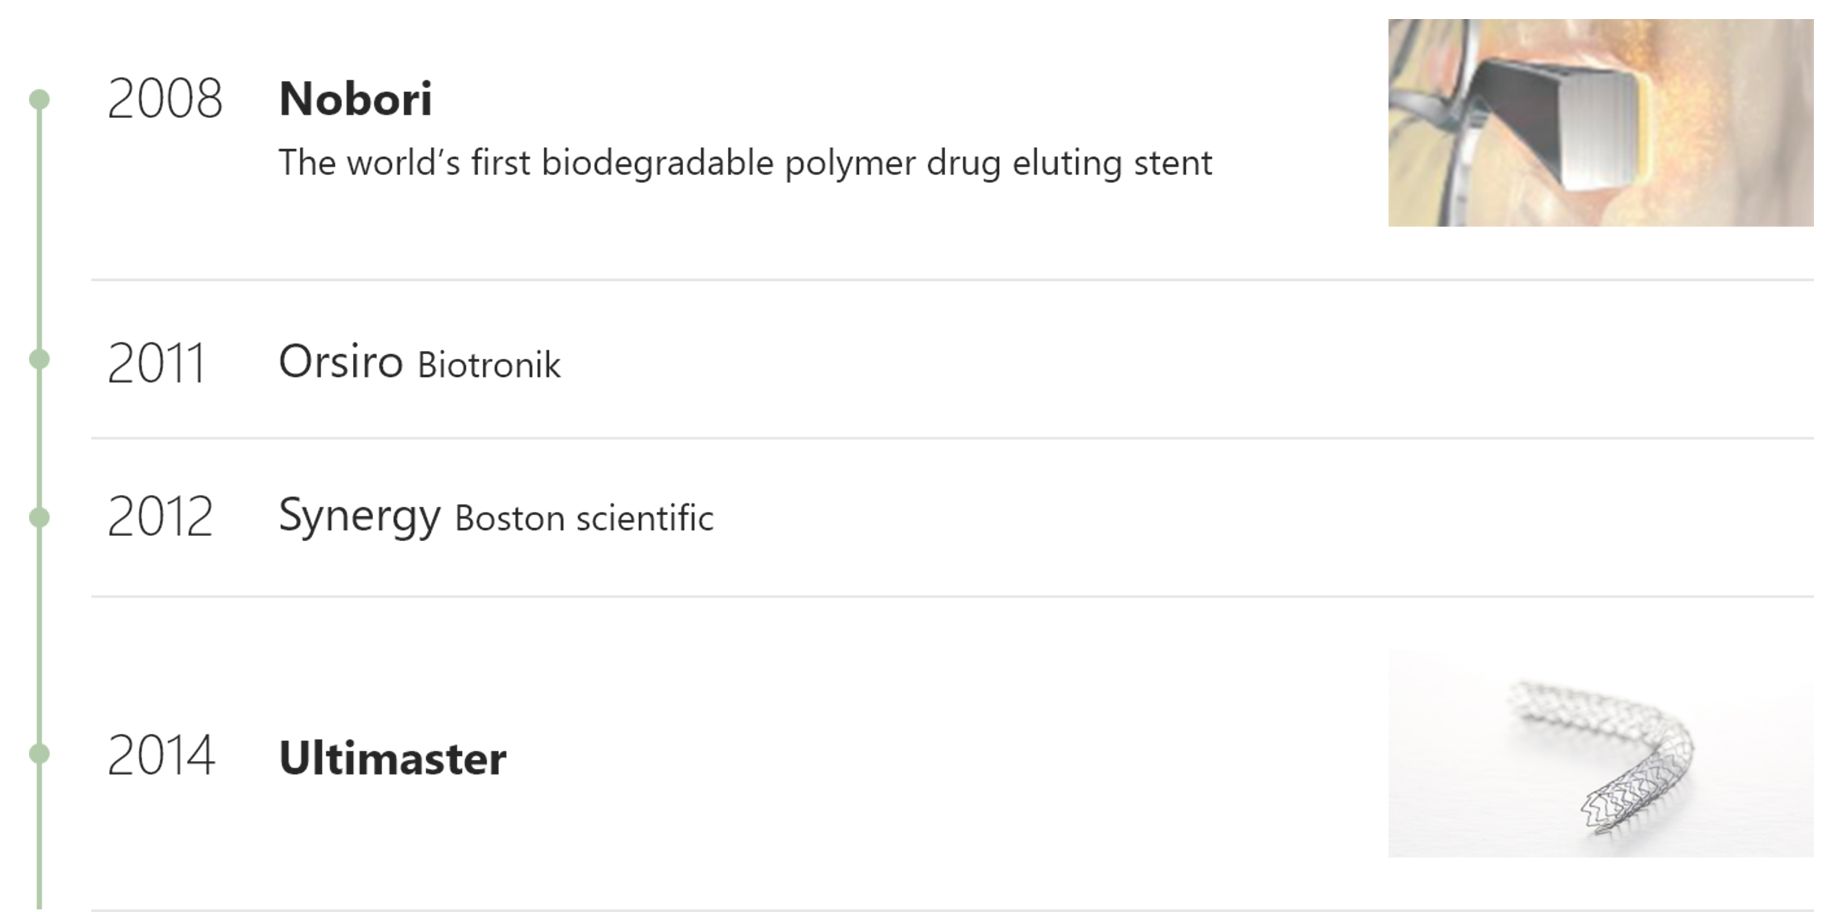
Task: Click the 2008 timeline dot marker
Action: click(39, 99)
